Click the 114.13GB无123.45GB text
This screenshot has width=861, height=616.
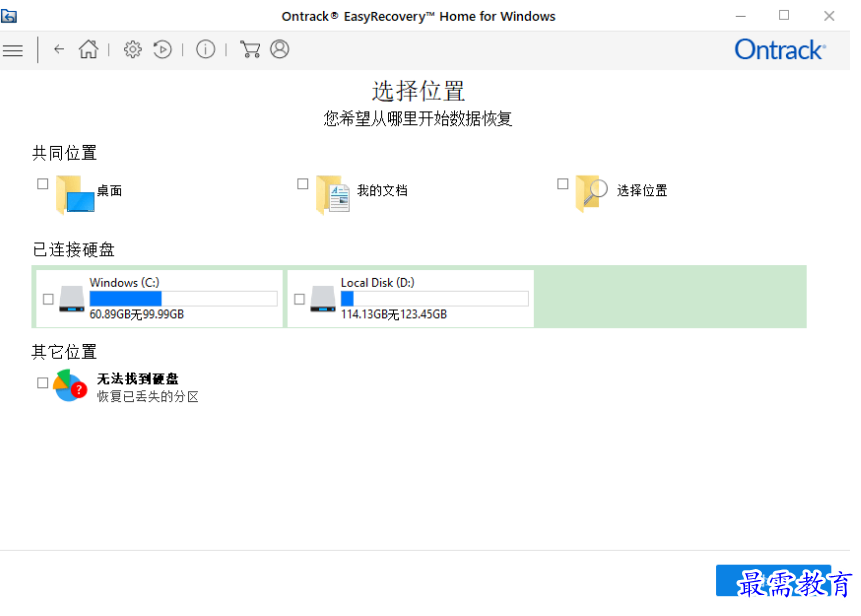[x=394, y=314]
